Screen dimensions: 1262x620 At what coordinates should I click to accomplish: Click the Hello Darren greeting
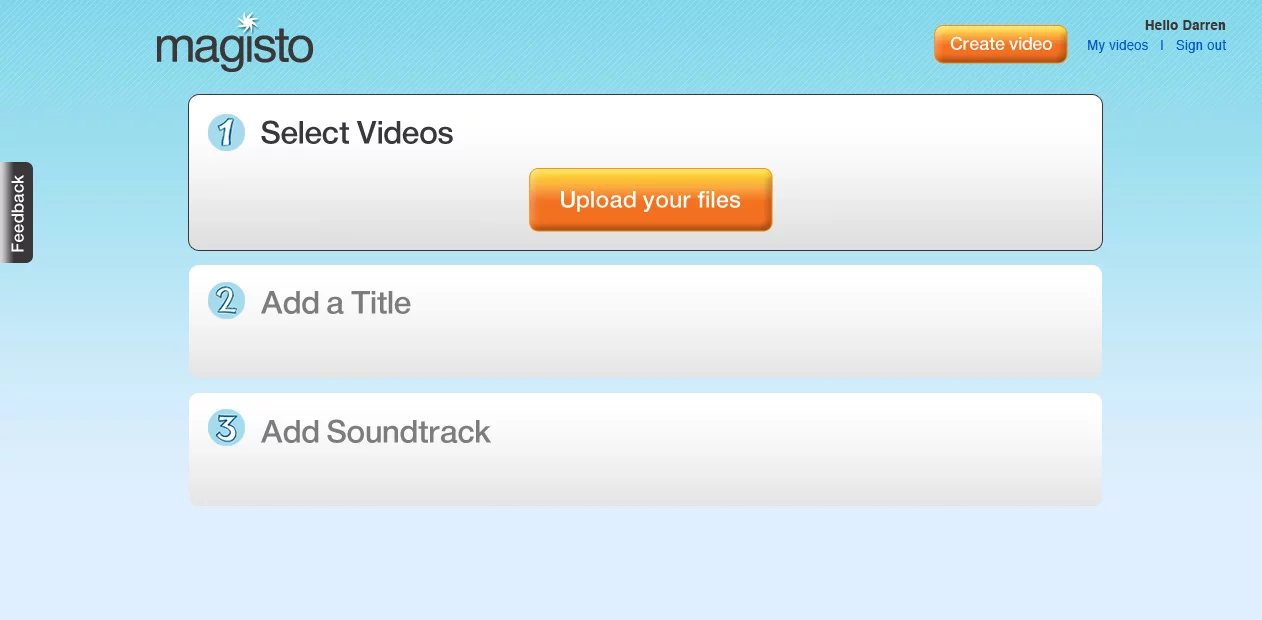click(x=1185, y=25)
